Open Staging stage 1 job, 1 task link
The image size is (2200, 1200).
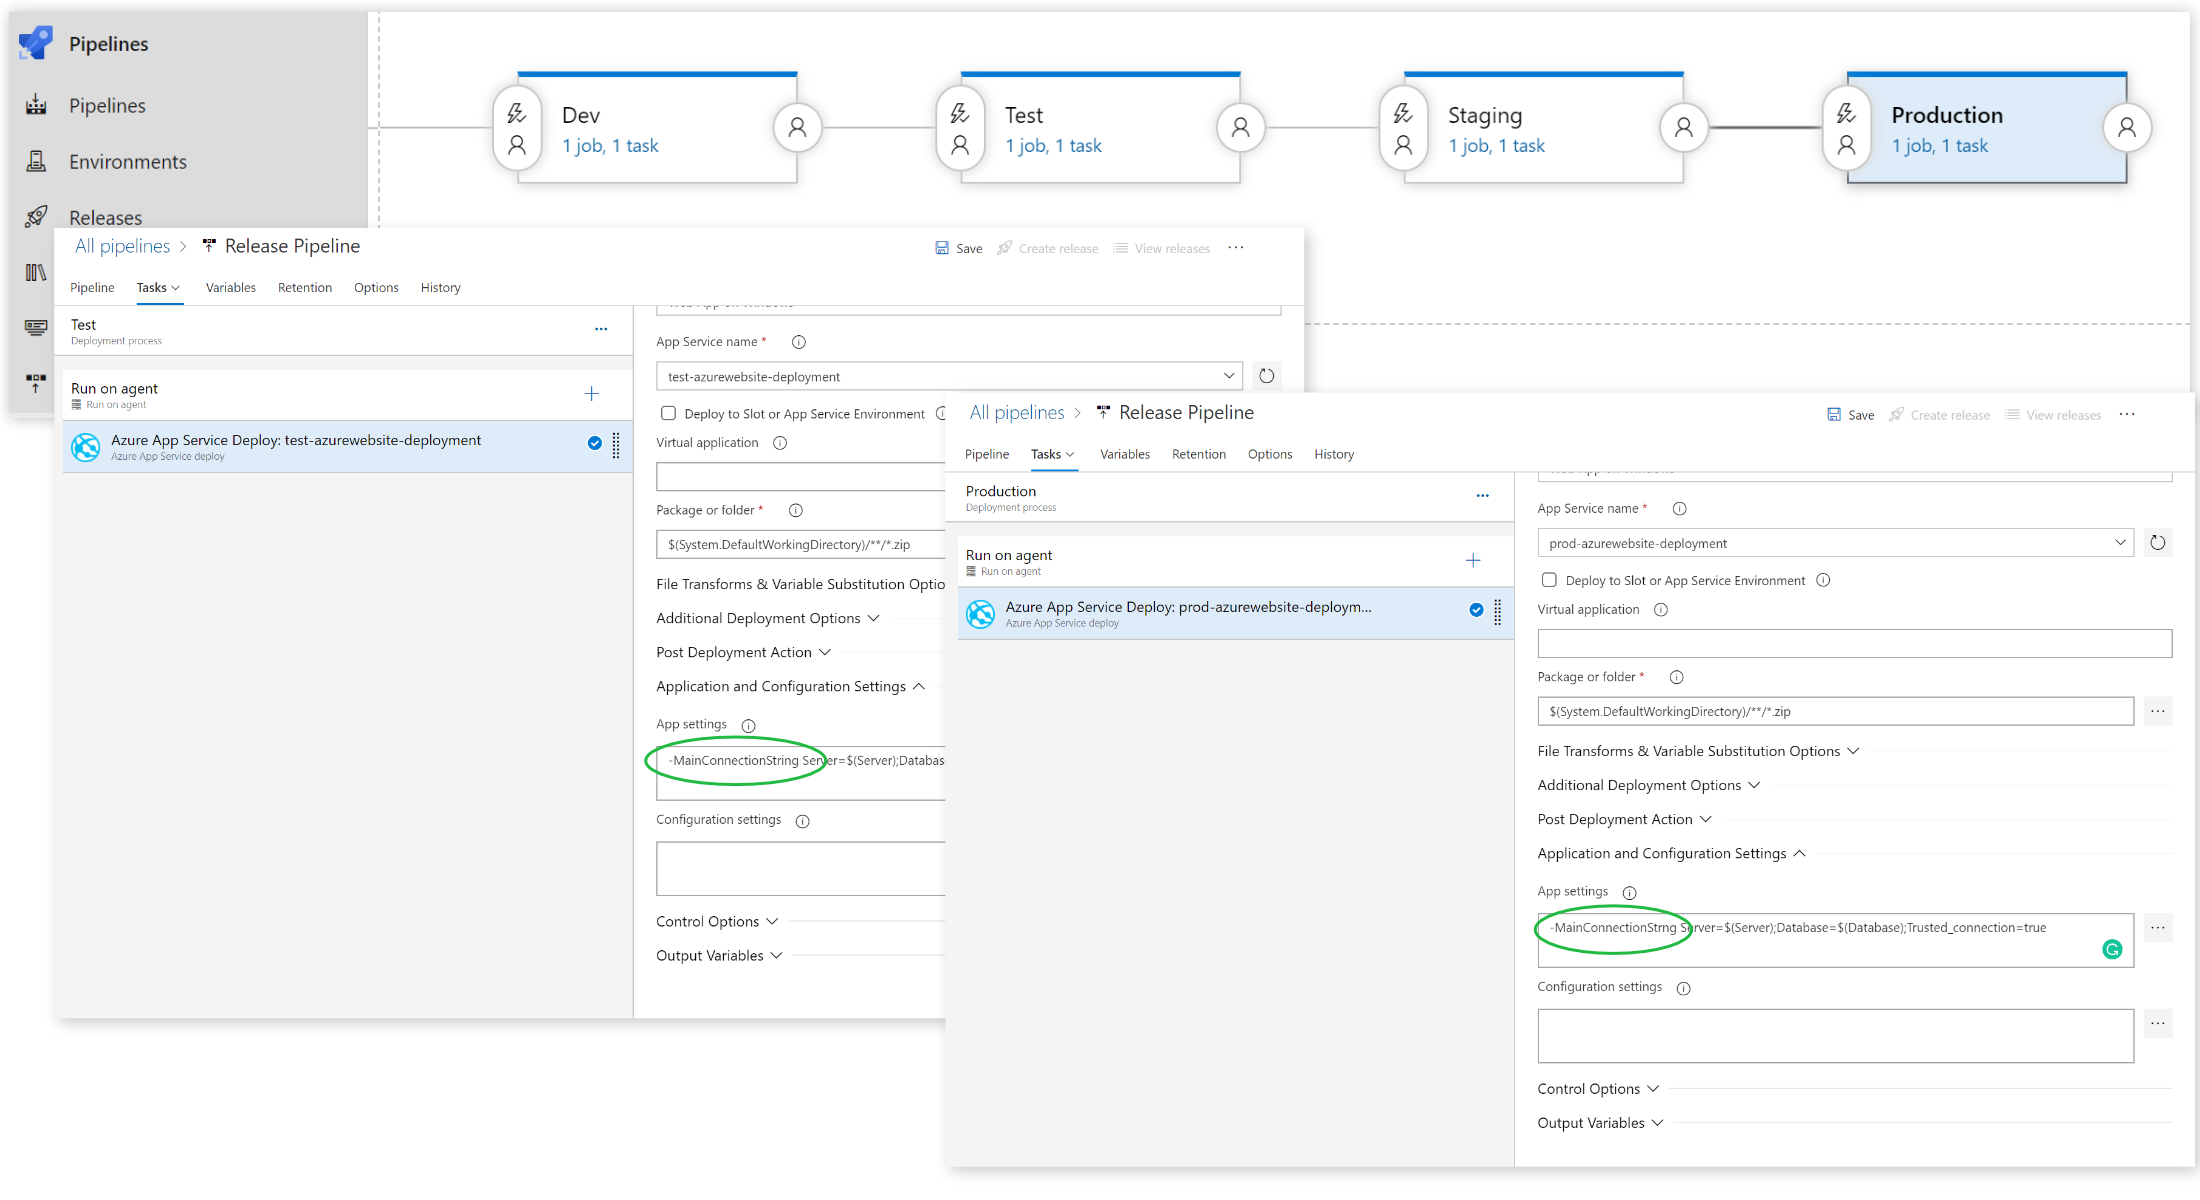coord(1496,146)
